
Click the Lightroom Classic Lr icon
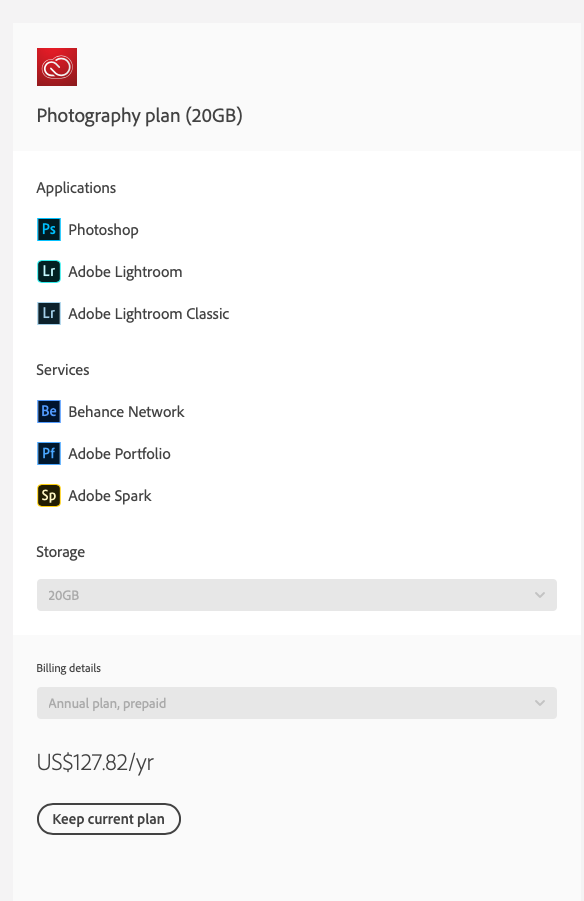49,313
